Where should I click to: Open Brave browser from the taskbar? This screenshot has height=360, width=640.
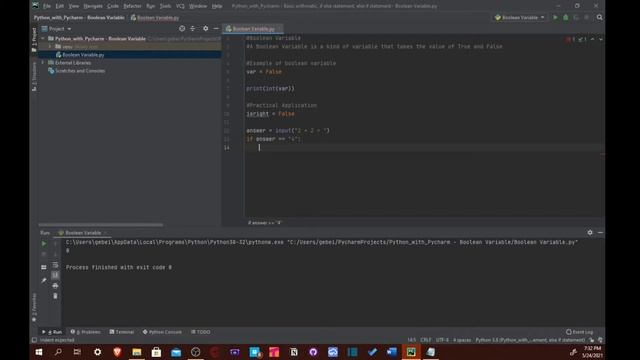pos(117,352)
